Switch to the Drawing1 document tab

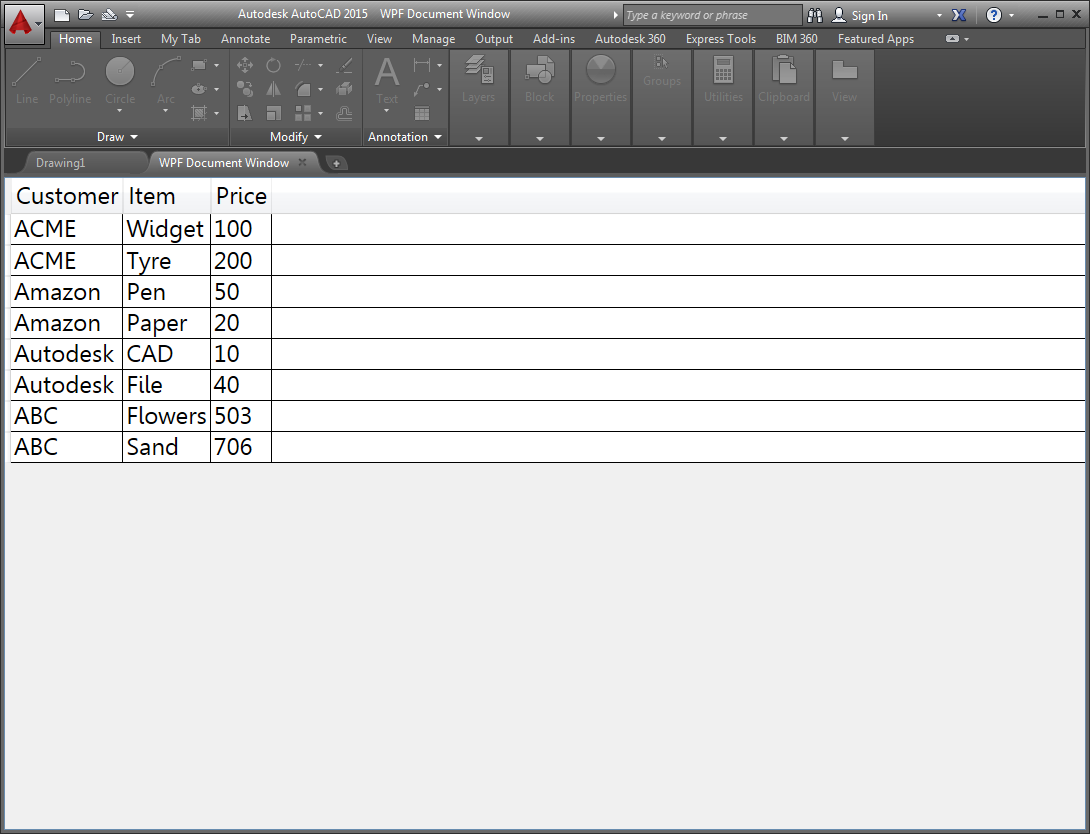click(x=61, y=163)
